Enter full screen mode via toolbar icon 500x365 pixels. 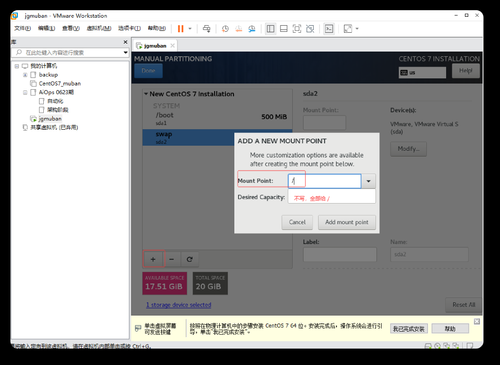click(297, 29)
